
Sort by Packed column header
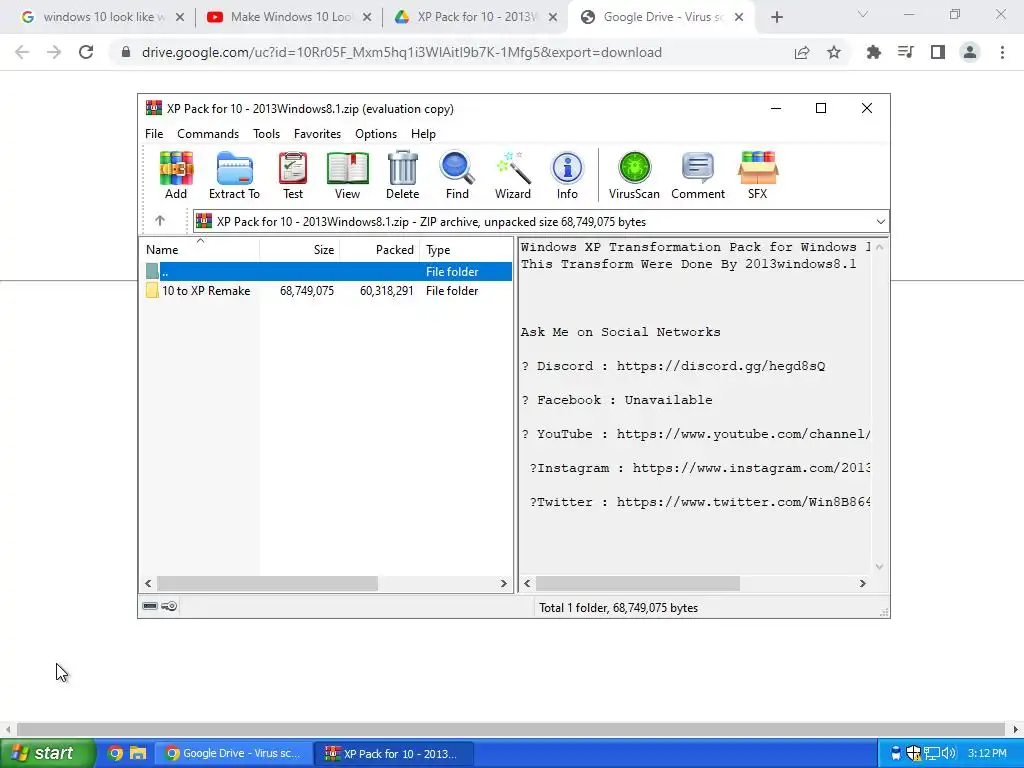coord(379,249)
